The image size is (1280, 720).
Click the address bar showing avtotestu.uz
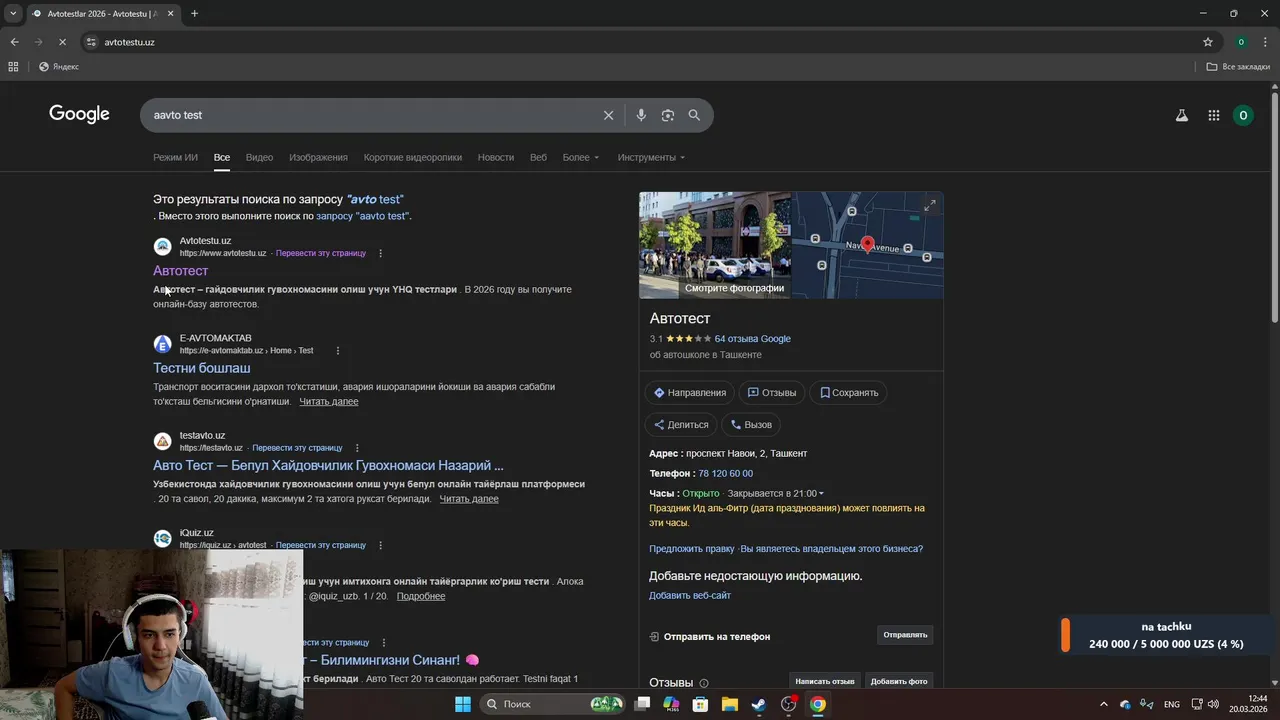pyautogui.click(x=640, y=42)
